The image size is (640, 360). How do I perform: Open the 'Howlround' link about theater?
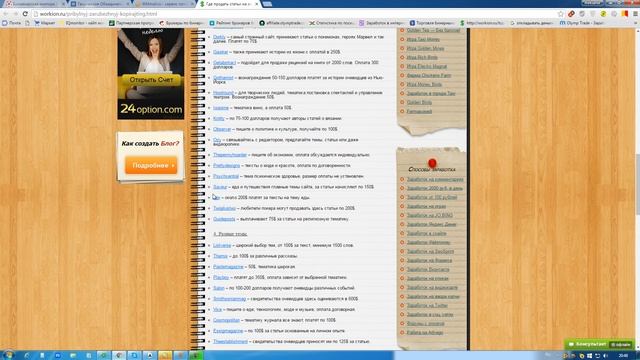coord(223,93)
